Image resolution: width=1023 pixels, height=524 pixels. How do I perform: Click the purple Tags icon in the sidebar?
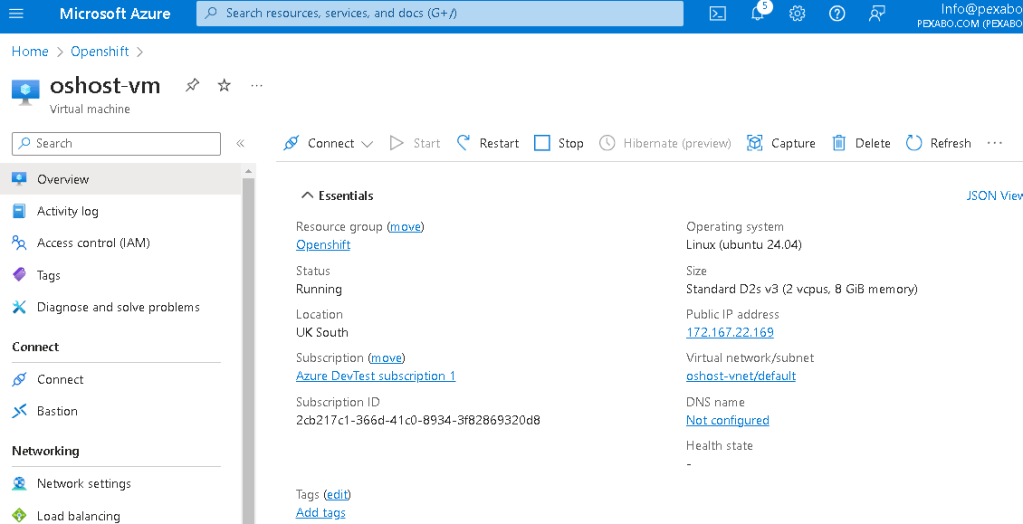[x=20, y=275]
